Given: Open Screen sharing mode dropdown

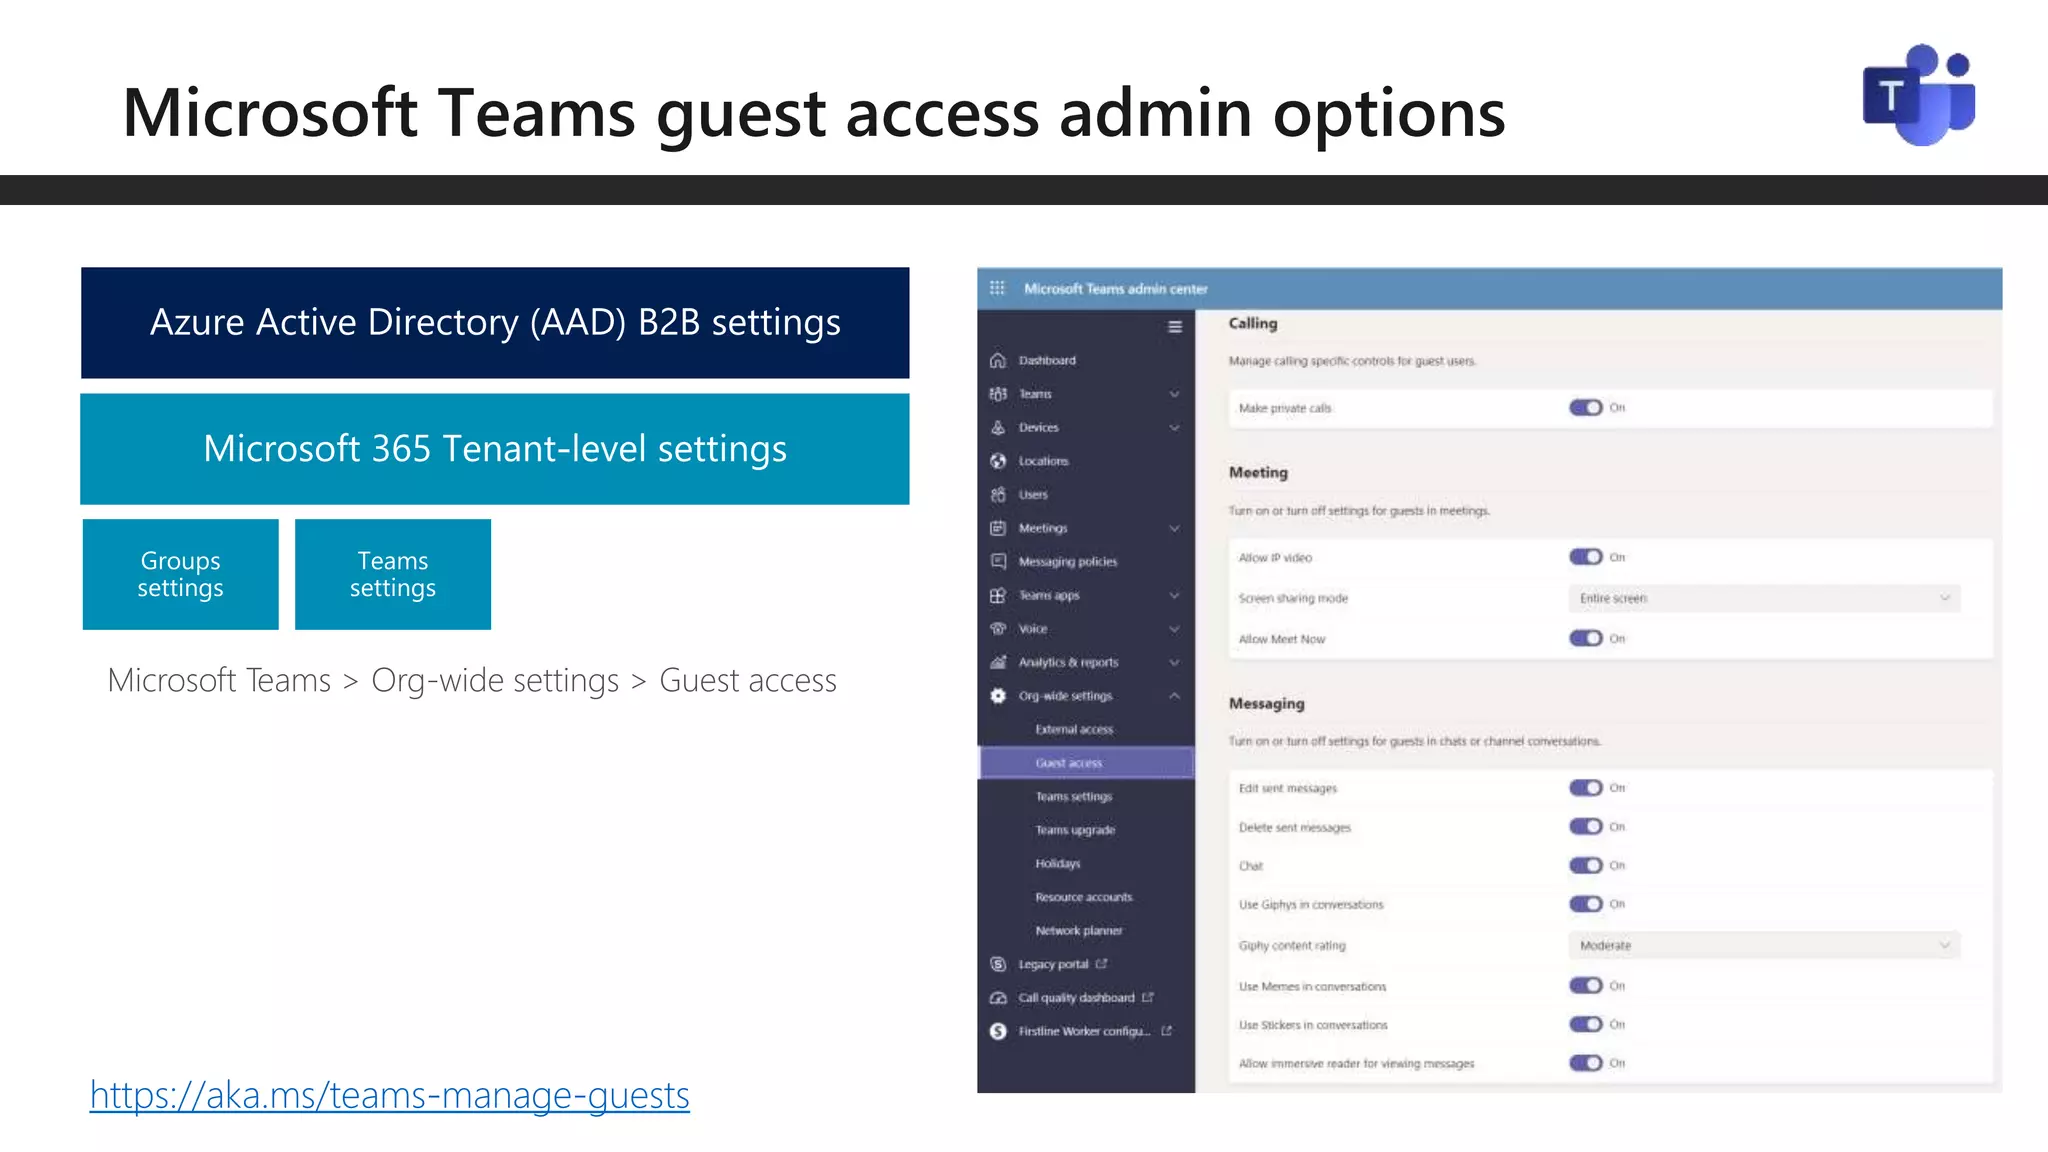Looking at the screenshot, I should click(x=1764, y=598).
